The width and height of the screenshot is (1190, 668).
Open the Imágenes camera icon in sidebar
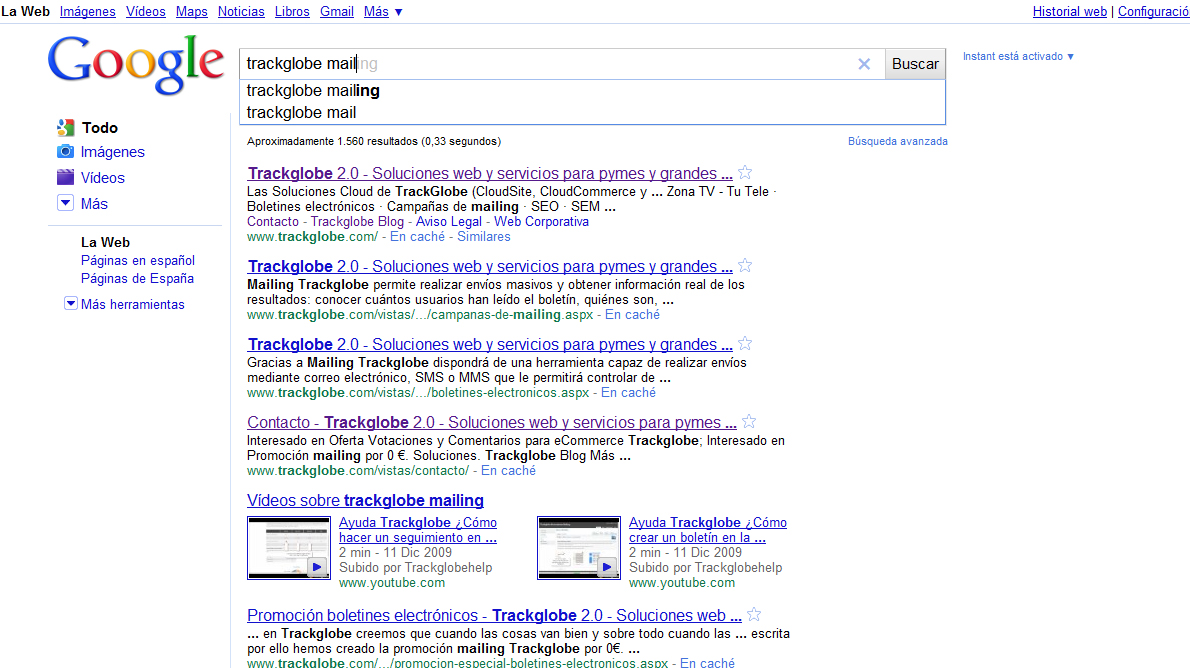(x=65, y=152)
